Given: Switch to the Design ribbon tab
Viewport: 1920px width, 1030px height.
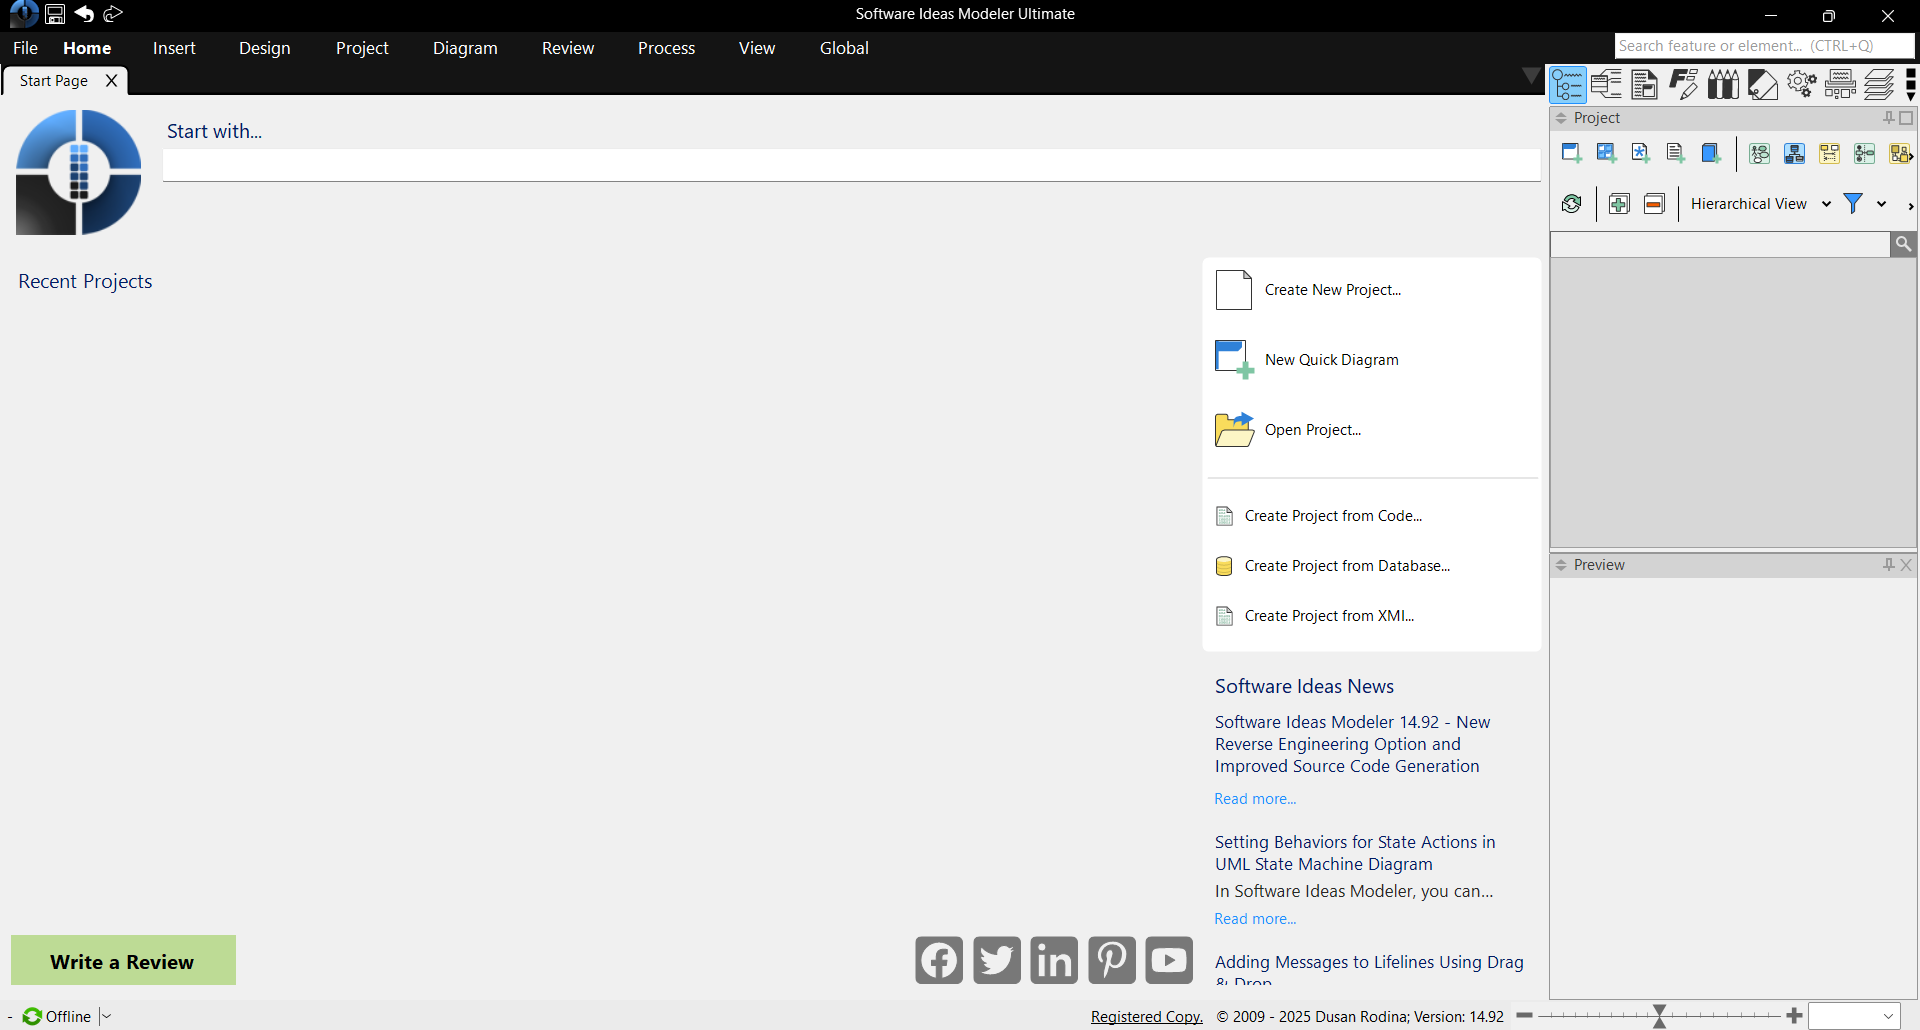Looking at the screenshot, I should [x=265, y=48].
